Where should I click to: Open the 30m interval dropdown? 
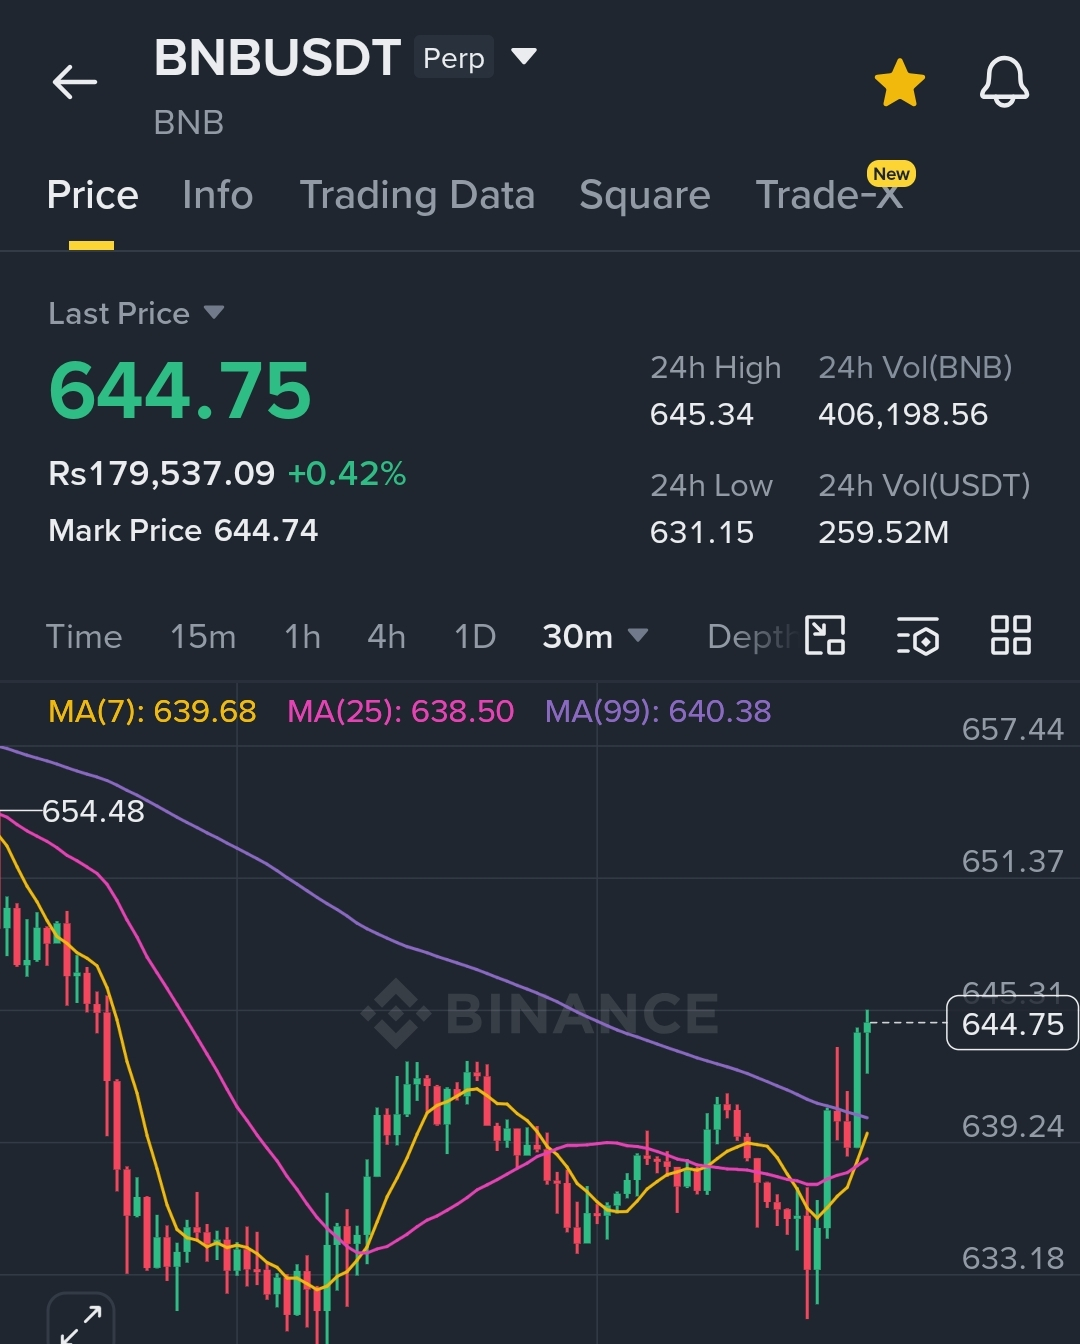click(595, 636)
